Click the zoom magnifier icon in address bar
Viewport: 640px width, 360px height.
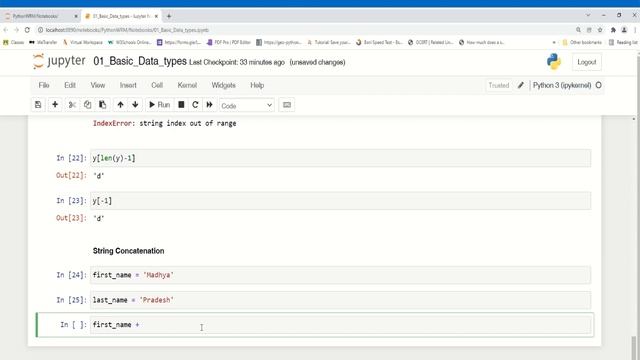578,30
